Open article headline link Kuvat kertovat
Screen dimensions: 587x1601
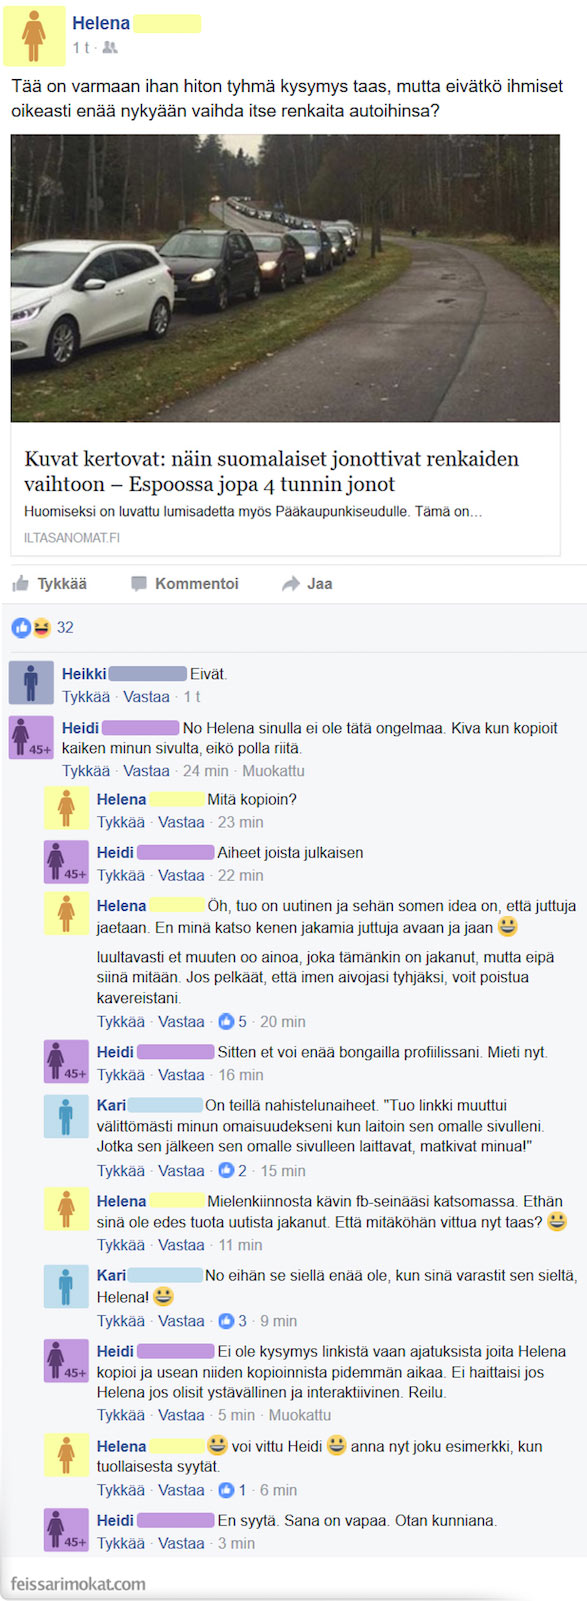tap(272, 472)
